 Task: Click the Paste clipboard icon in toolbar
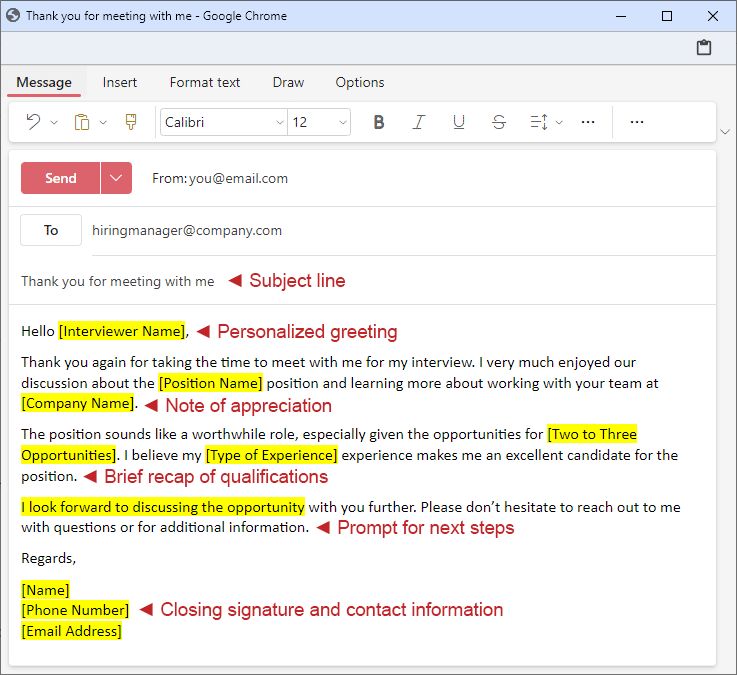click(82, 122)
